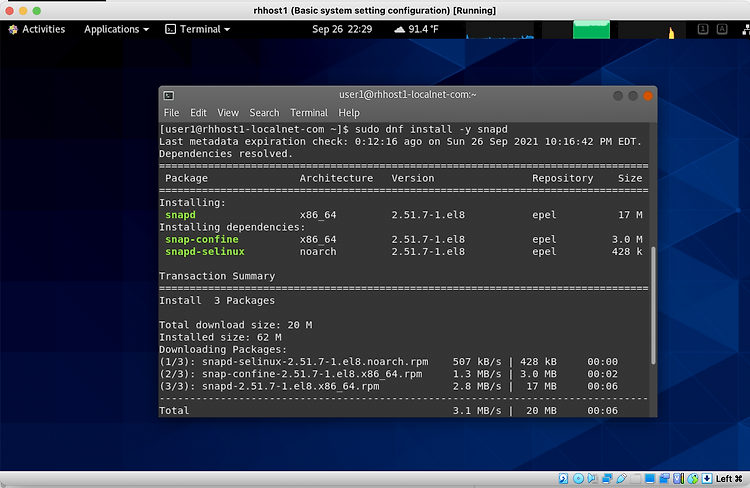Click the terminal icon in window title bar
This screenshot has height=488, width=750.
[168, 96]
